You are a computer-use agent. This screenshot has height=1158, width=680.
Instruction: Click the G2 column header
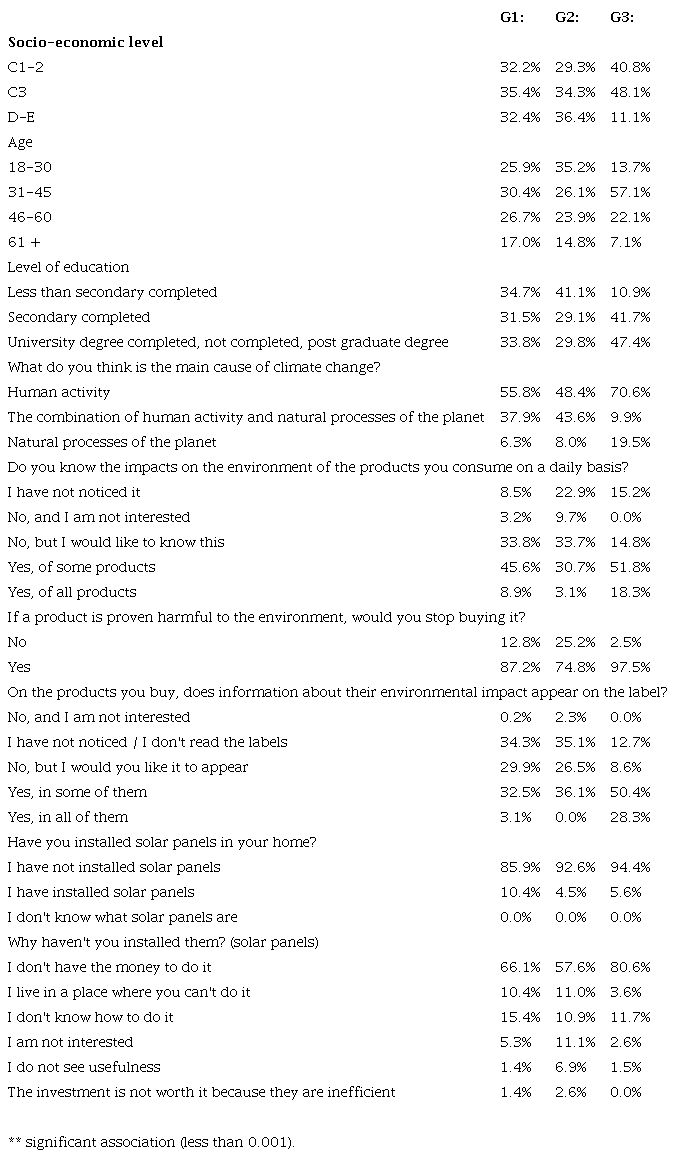pos(569,17)
